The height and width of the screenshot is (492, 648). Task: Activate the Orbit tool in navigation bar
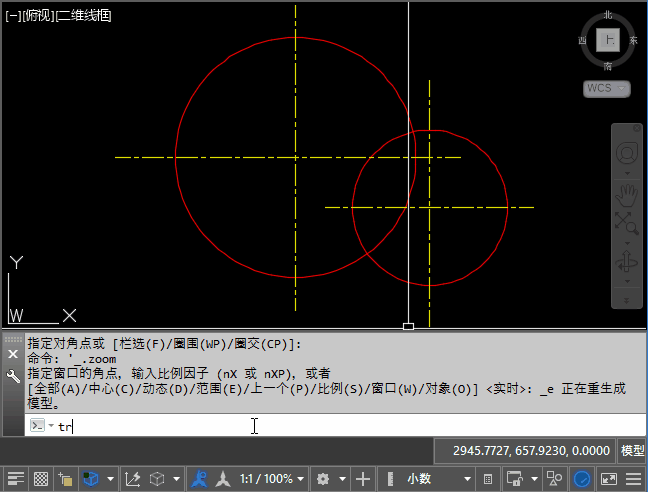[627, 260]
